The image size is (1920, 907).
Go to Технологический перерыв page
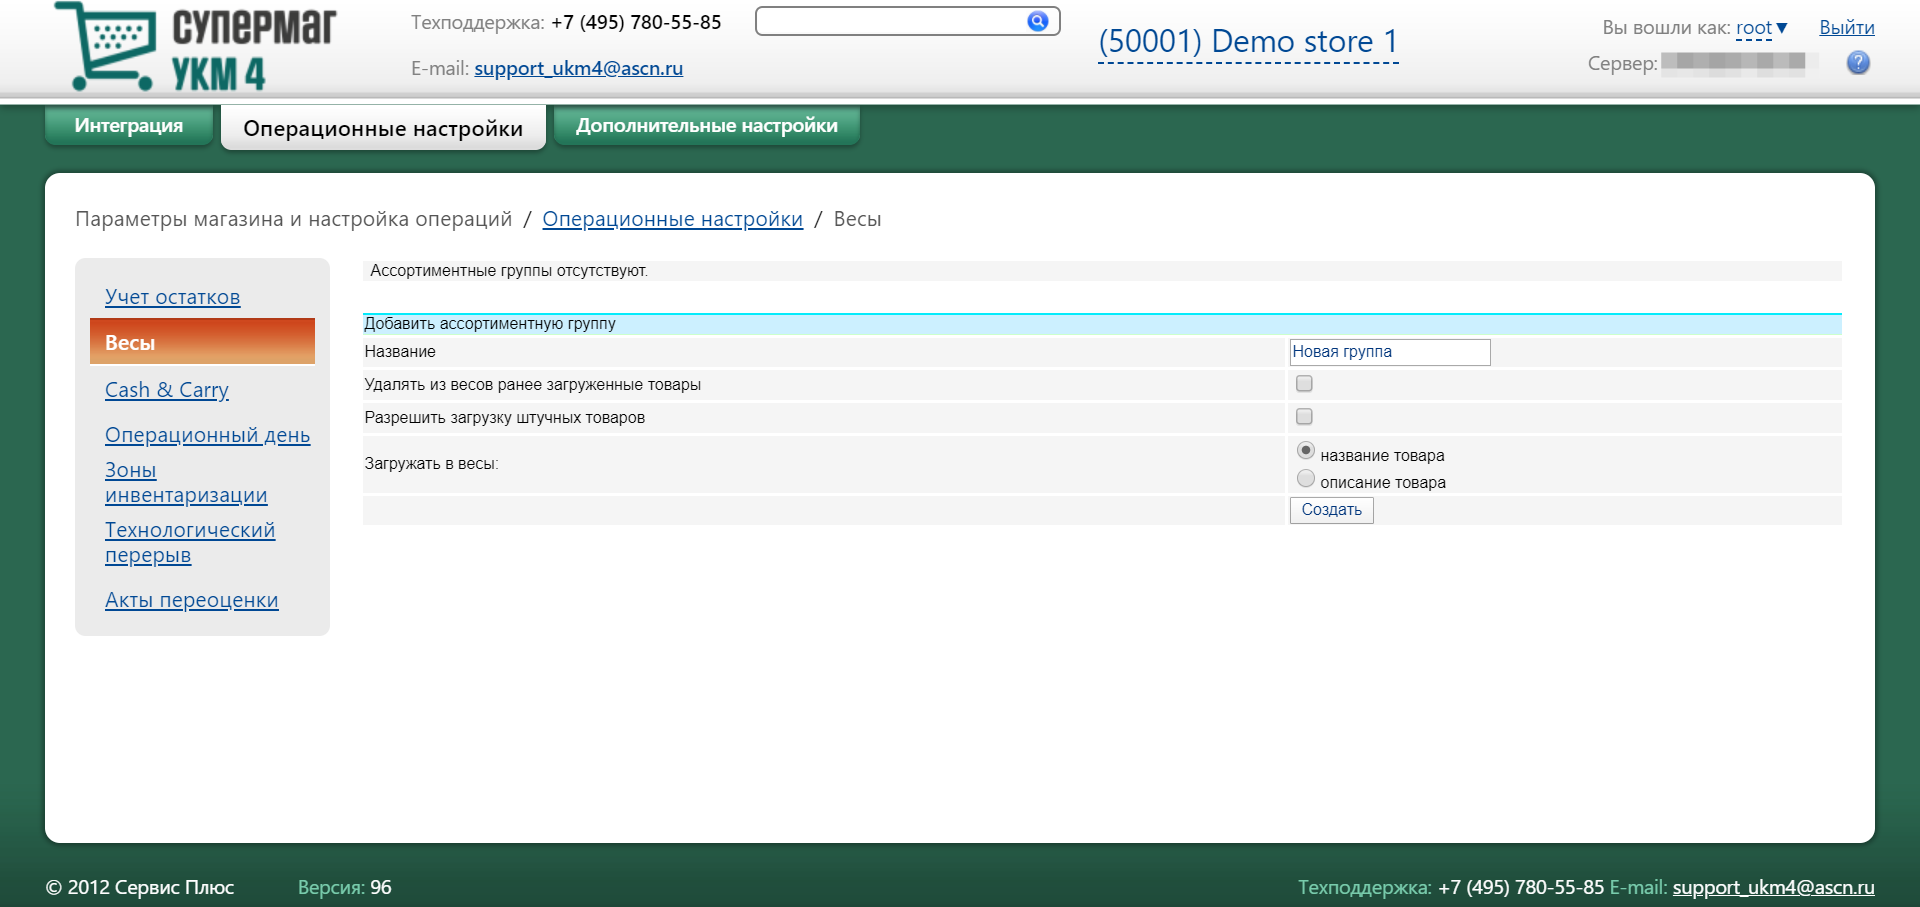point(190,542)
